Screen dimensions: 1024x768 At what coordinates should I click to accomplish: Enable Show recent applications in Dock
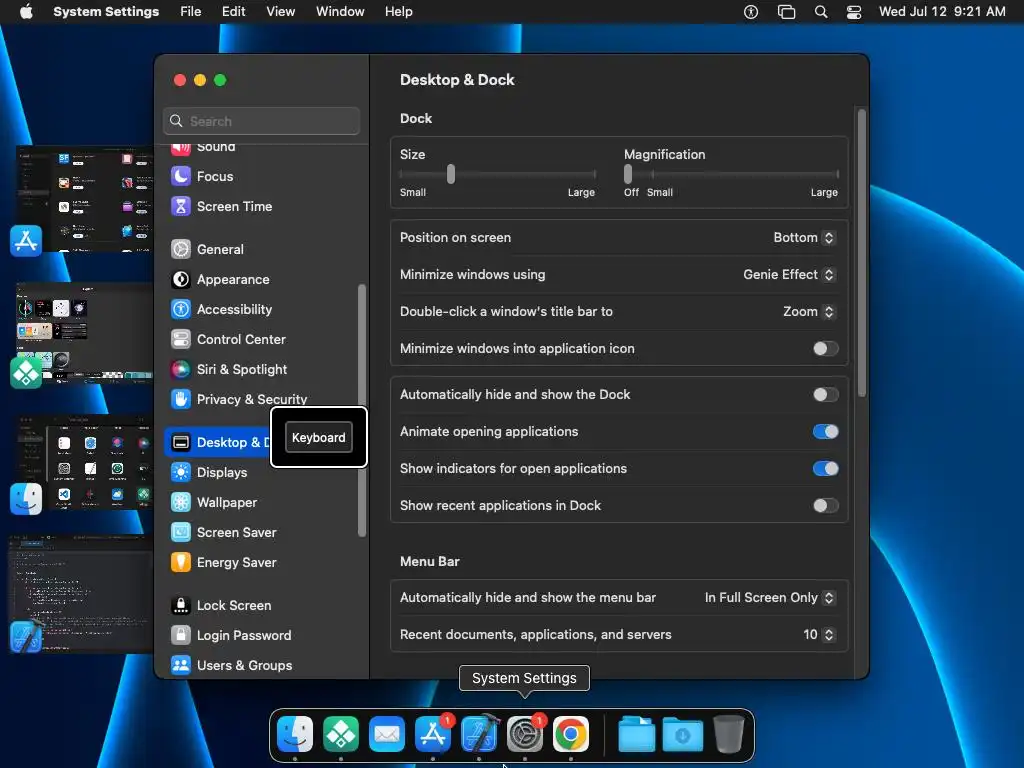[825, 505]
